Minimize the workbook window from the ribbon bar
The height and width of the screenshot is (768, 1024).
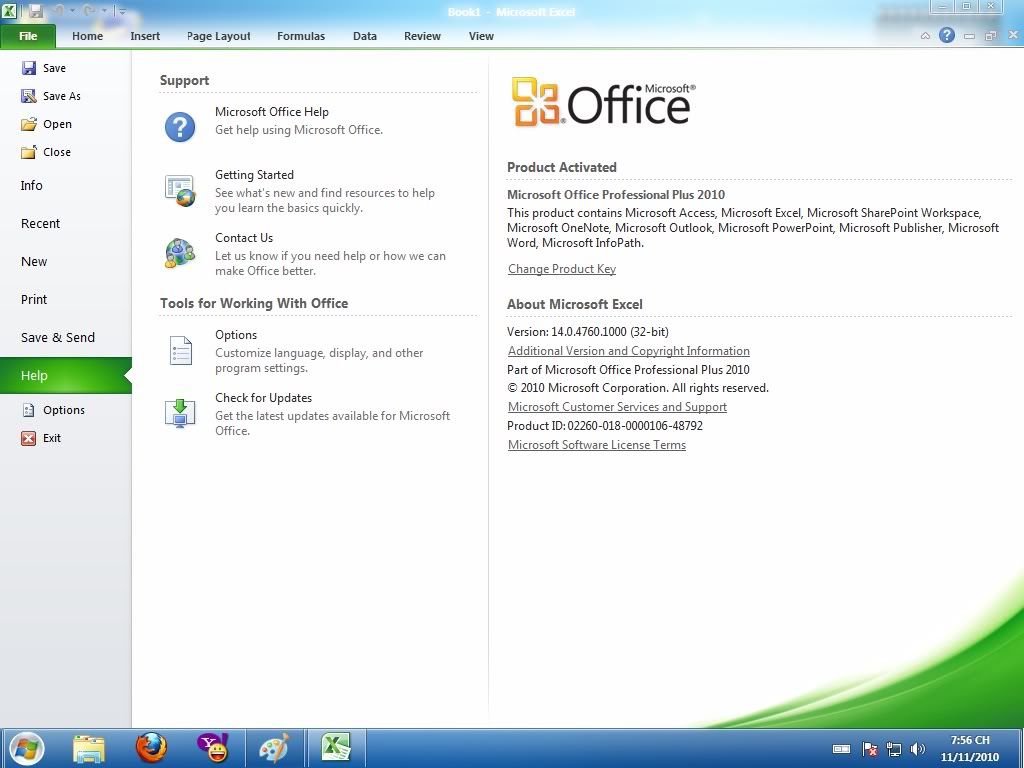pos(969,37)
